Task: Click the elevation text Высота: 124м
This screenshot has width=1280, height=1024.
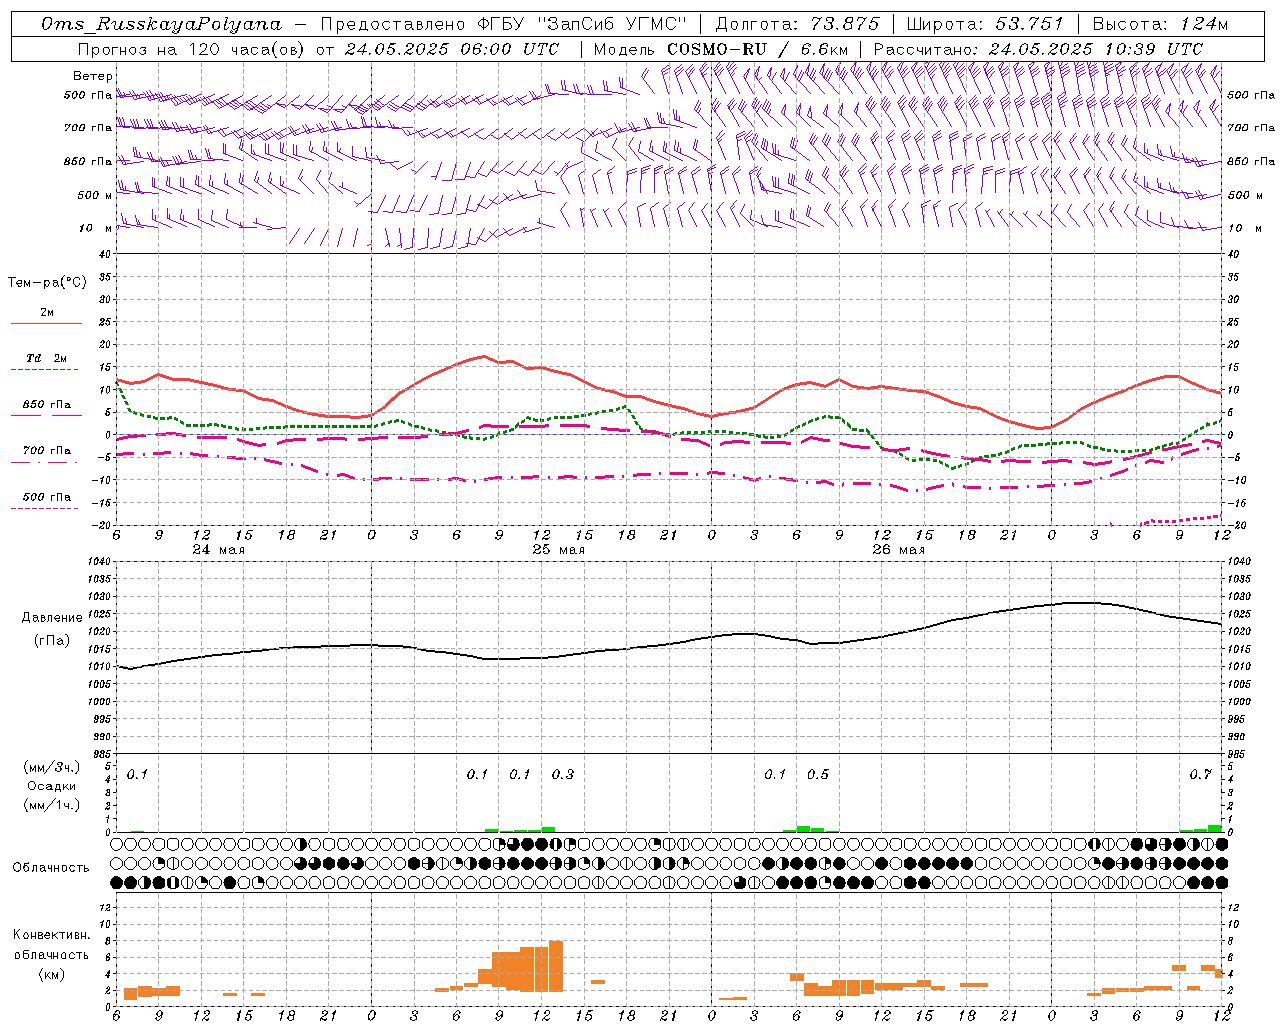Action: coord(1160,24)
